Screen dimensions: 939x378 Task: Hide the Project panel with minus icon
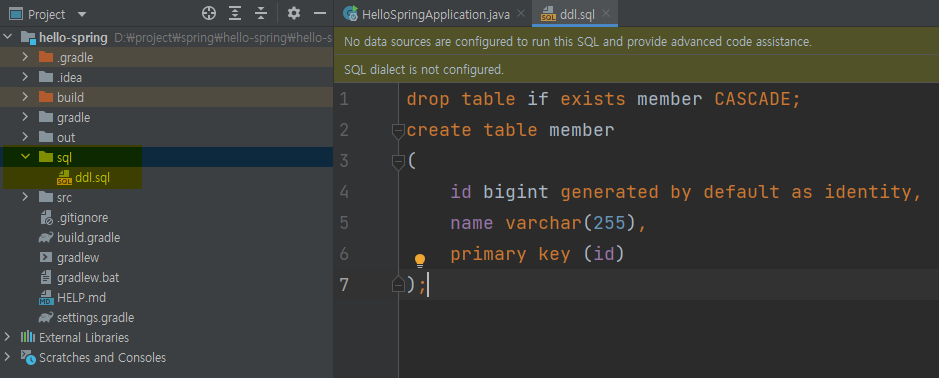point(320,13)
